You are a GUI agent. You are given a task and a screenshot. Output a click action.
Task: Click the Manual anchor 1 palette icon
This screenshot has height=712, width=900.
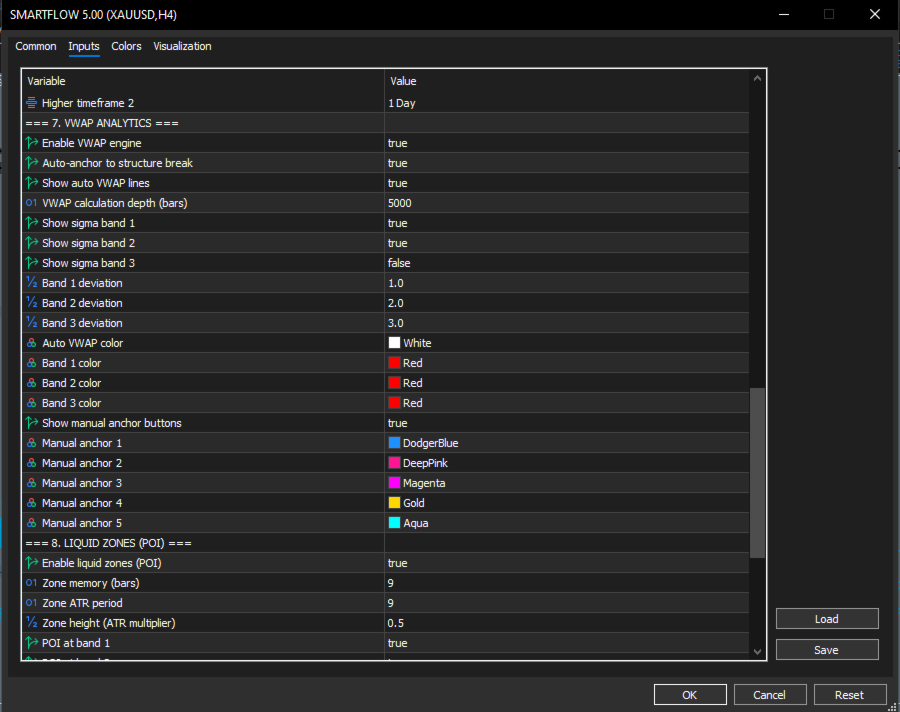coord(32,443)
